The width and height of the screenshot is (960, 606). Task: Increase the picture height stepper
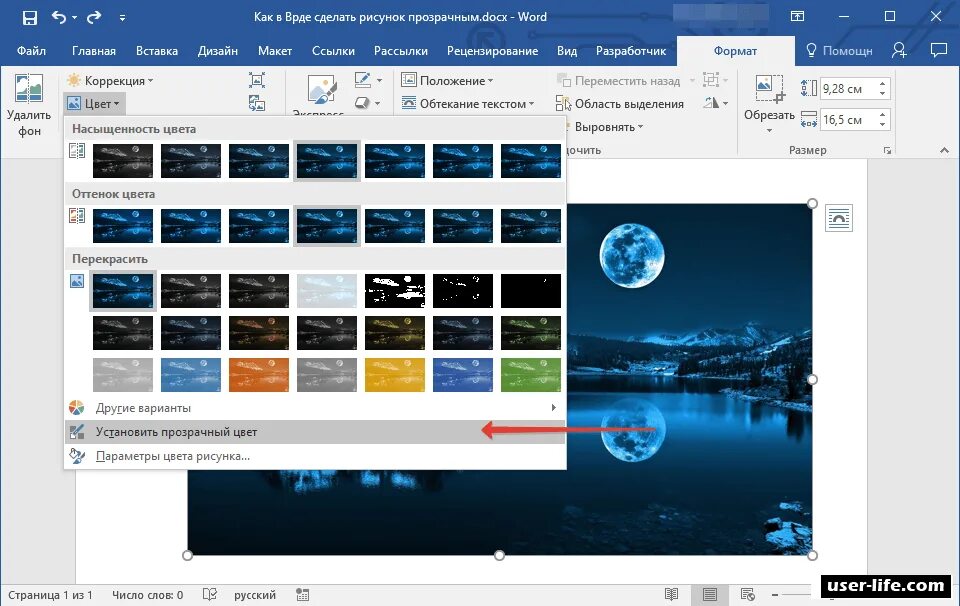(x=882, y=84)
